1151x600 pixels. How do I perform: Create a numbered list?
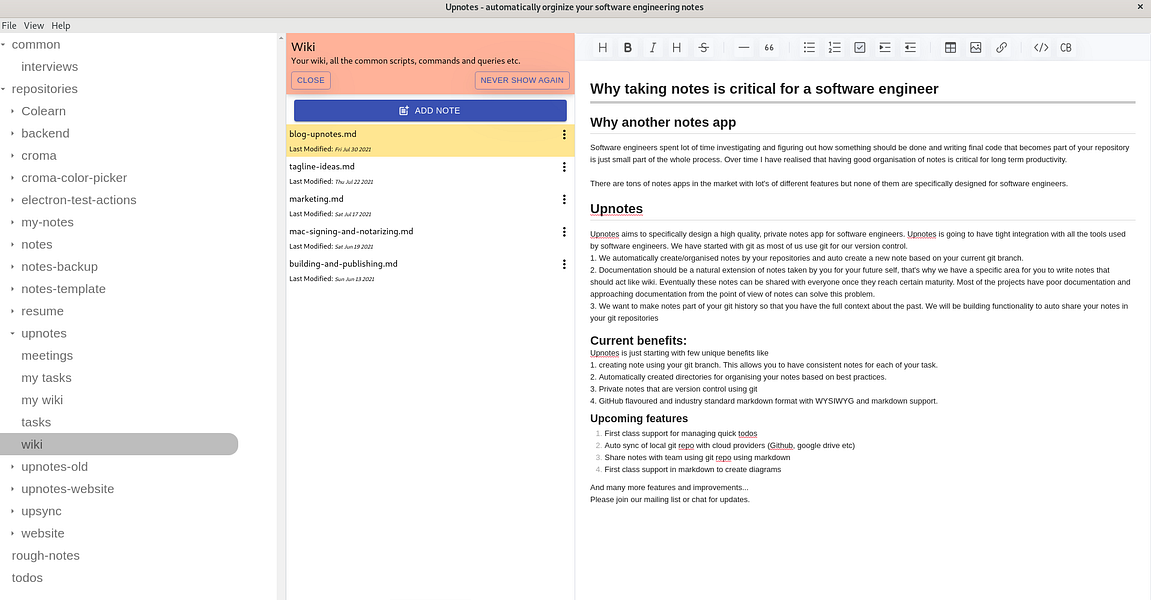[x=835, y=48]
